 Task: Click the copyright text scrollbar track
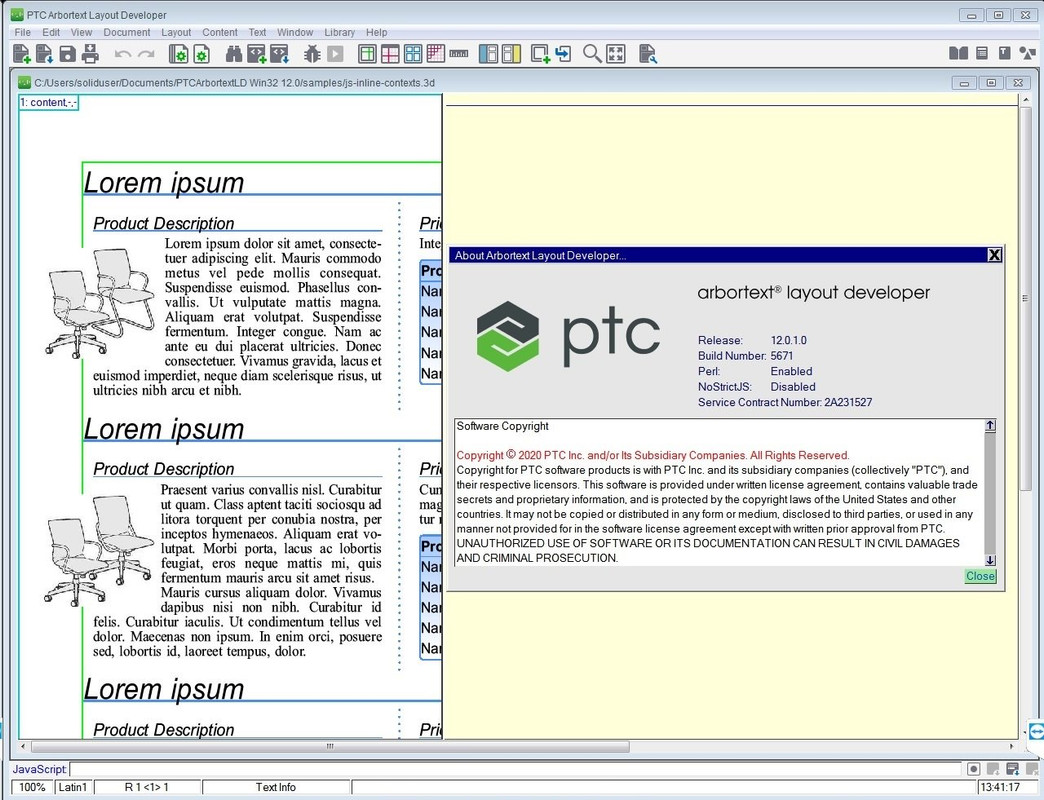[990, 493]
